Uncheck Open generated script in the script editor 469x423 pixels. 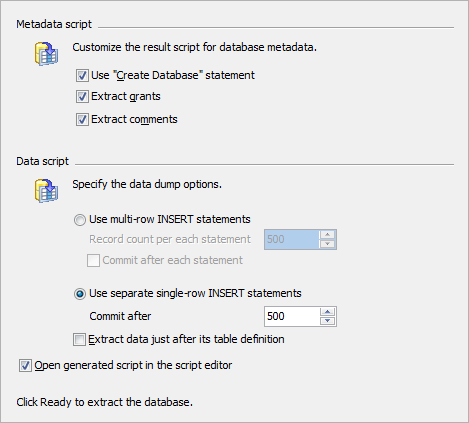tap(25, 365)
